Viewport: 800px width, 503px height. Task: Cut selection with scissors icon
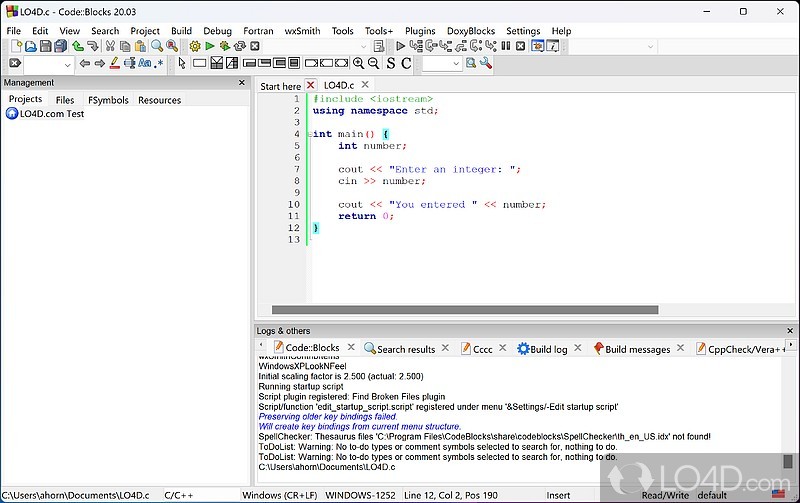(x=110, y=46)
